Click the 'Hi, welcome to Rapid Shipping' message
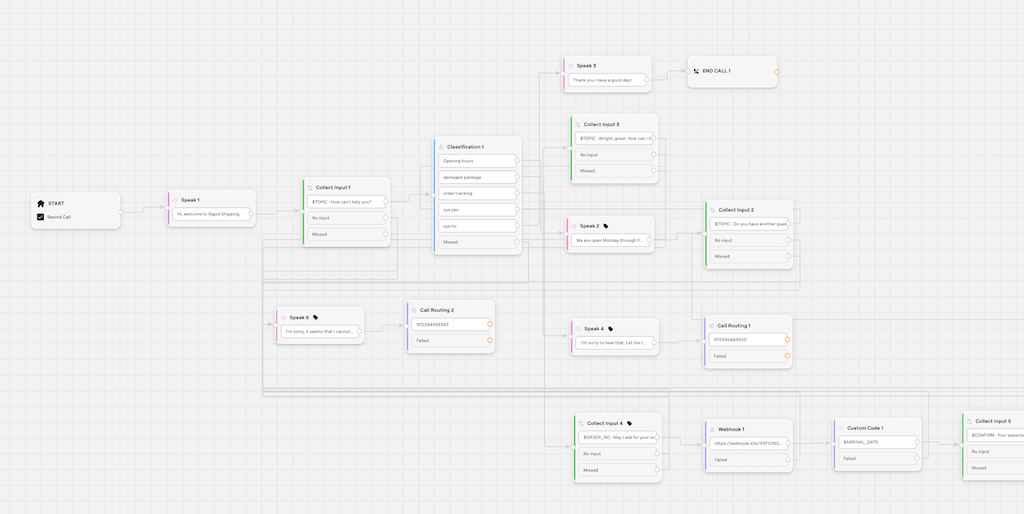The height and width of the screenshot is (514, 1024). click(211, 214)
